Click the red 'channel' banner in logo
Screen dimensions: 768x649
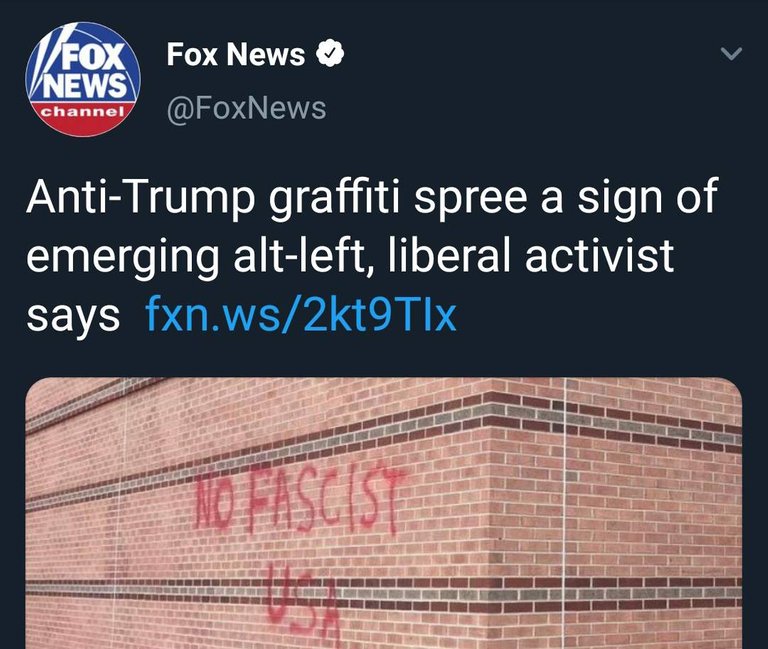click(82, 111)
